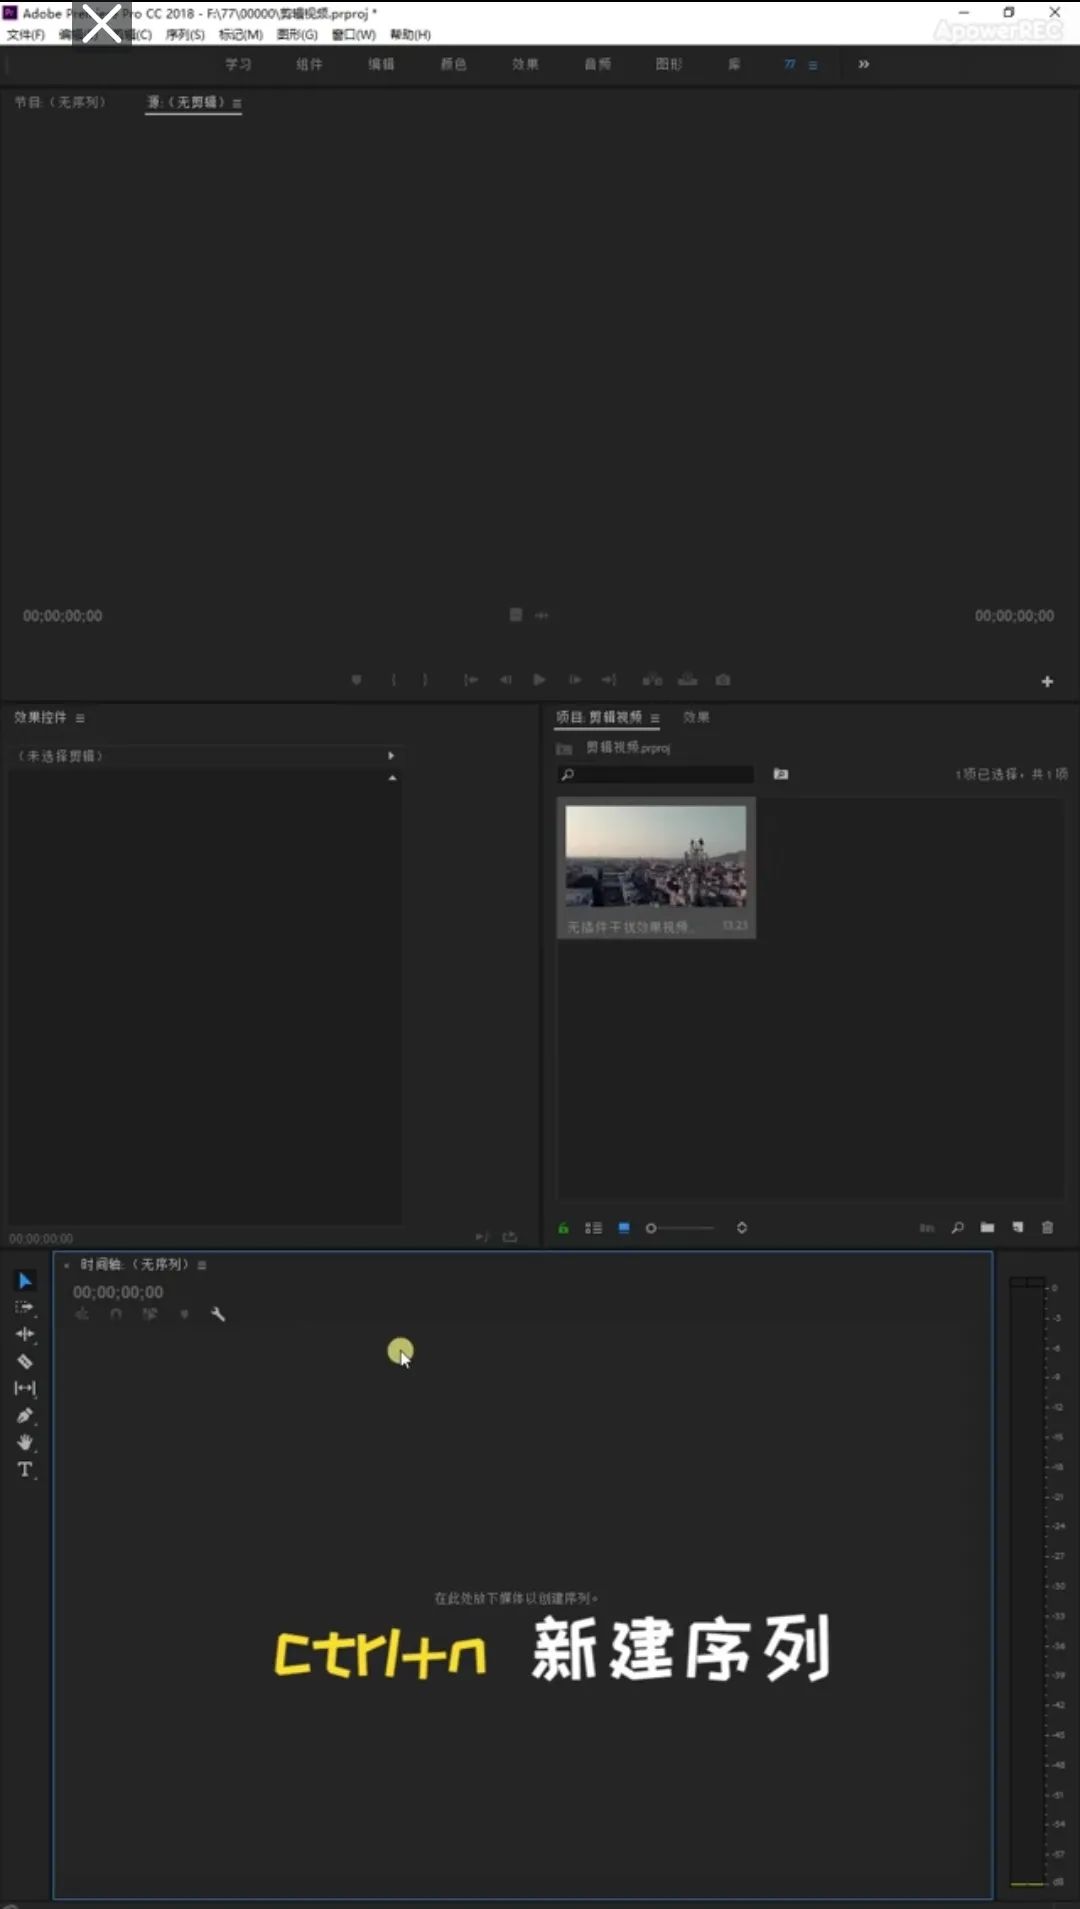Select the Hand tool

point(25,1442)
